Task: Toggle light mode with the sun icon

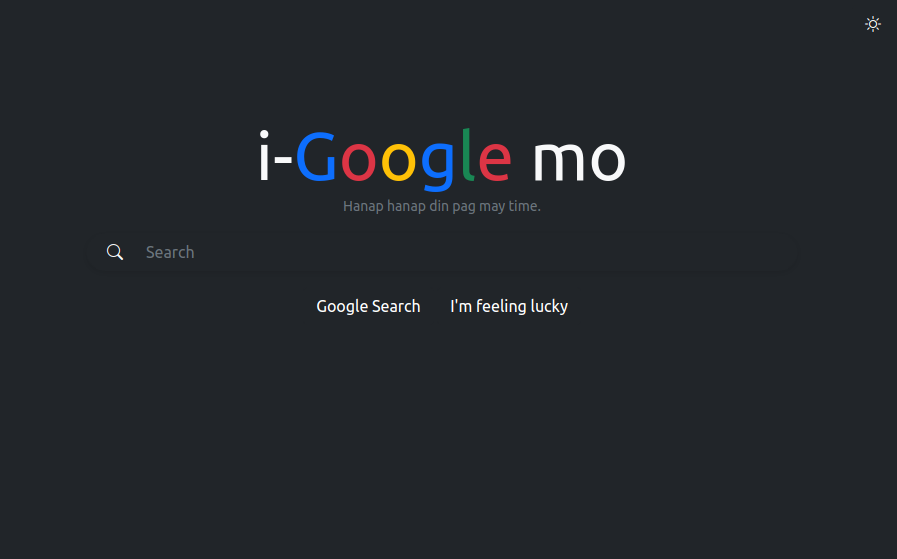Action: 872,24
